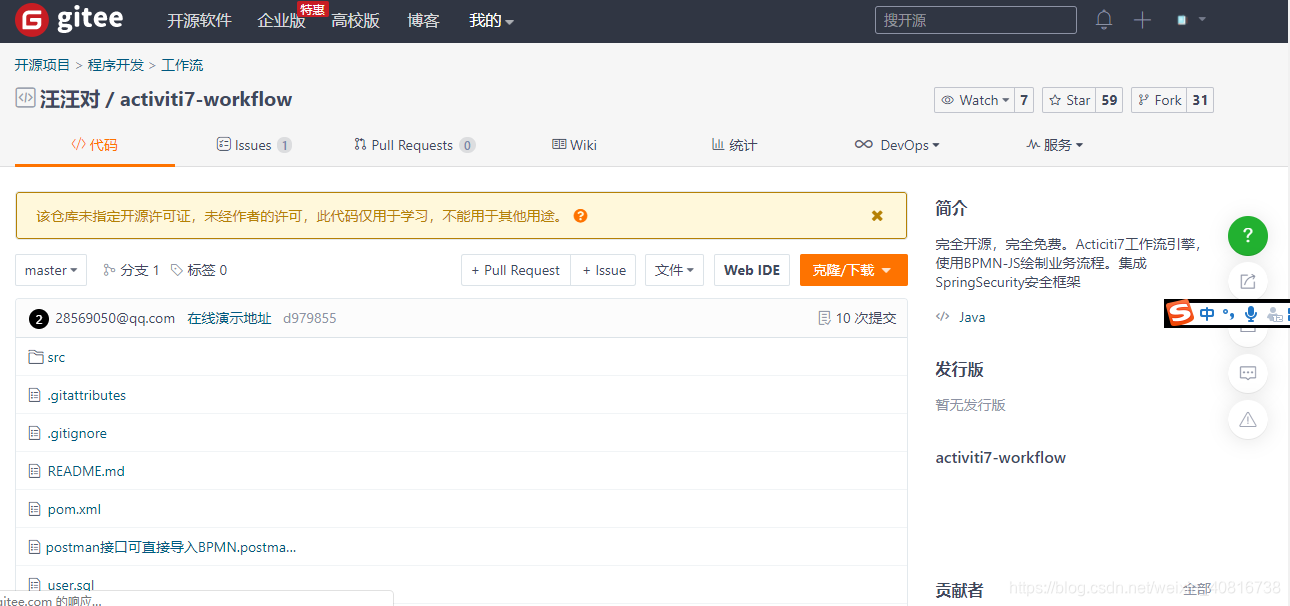Open the 博客 nav item

click(x=423, y=20)
